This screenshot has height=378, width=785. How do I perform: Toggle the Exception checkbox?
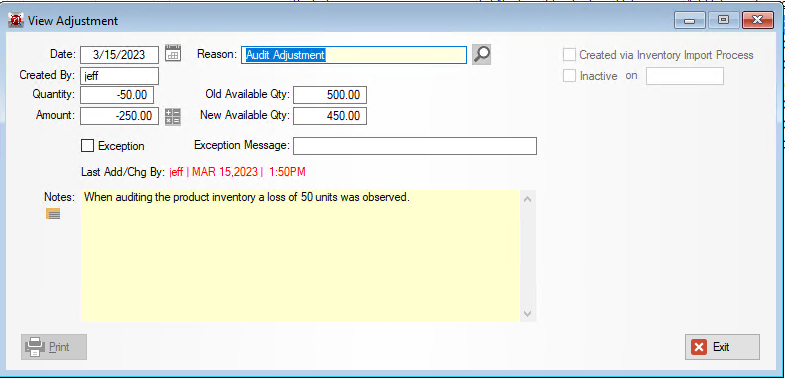87,146
